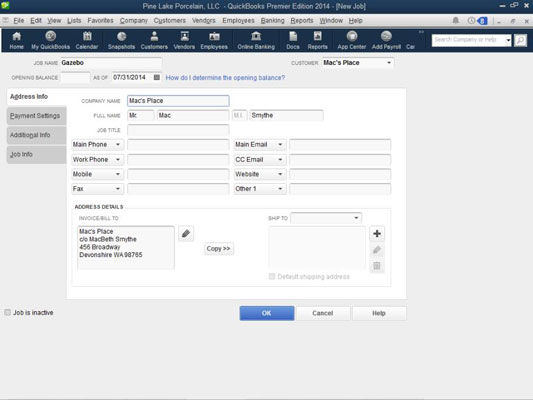Open the Calendar icon in toolbar

pos(87,40)
